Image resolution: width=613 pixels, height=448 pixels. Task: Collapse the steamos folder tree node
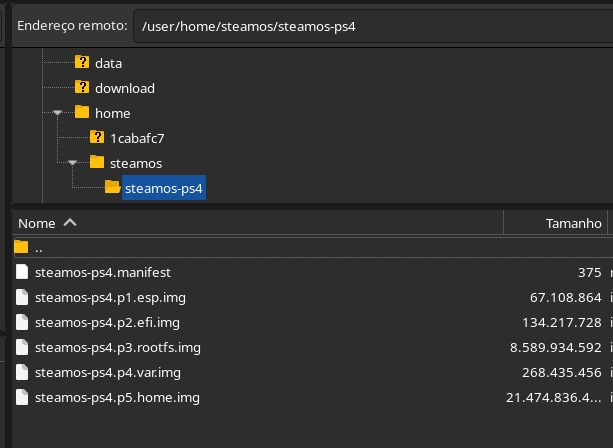click(x=72, y=163)
